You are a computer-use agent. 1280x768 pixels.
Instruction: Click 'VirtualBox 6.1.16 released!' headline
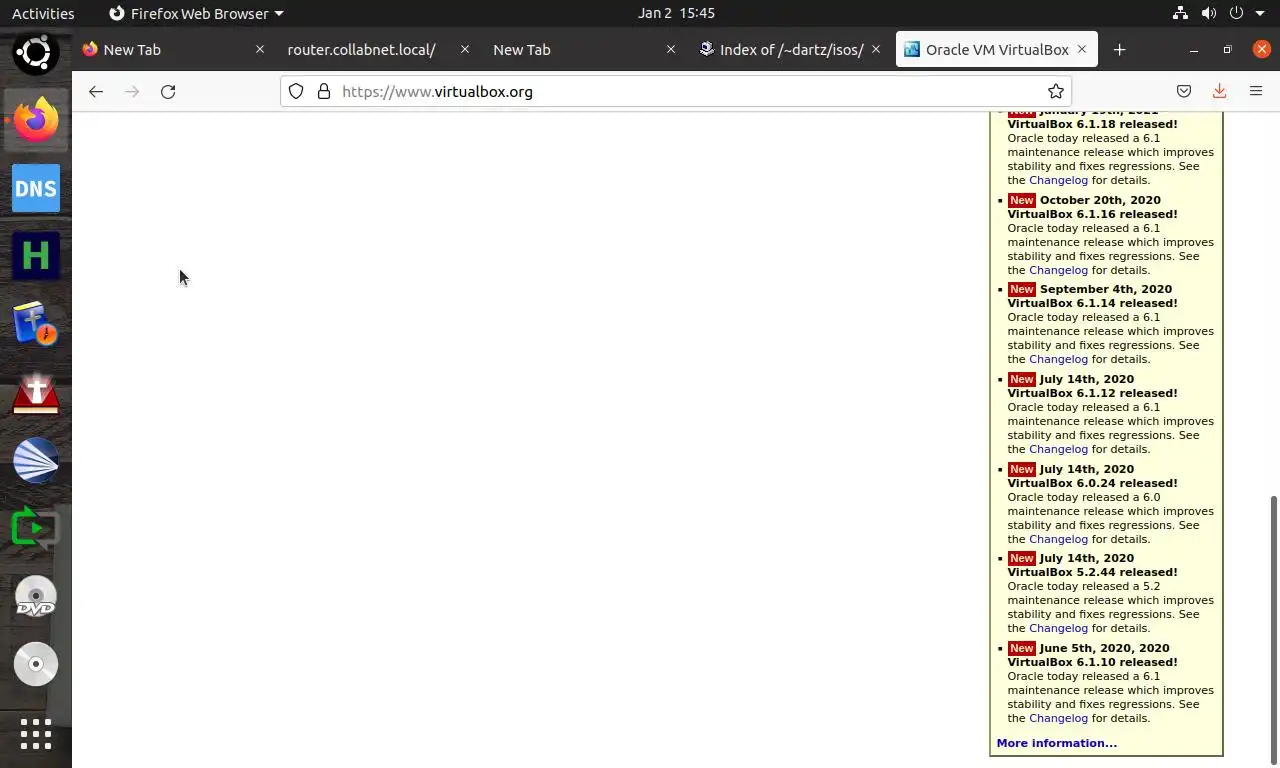click(x=1092, y=214)
